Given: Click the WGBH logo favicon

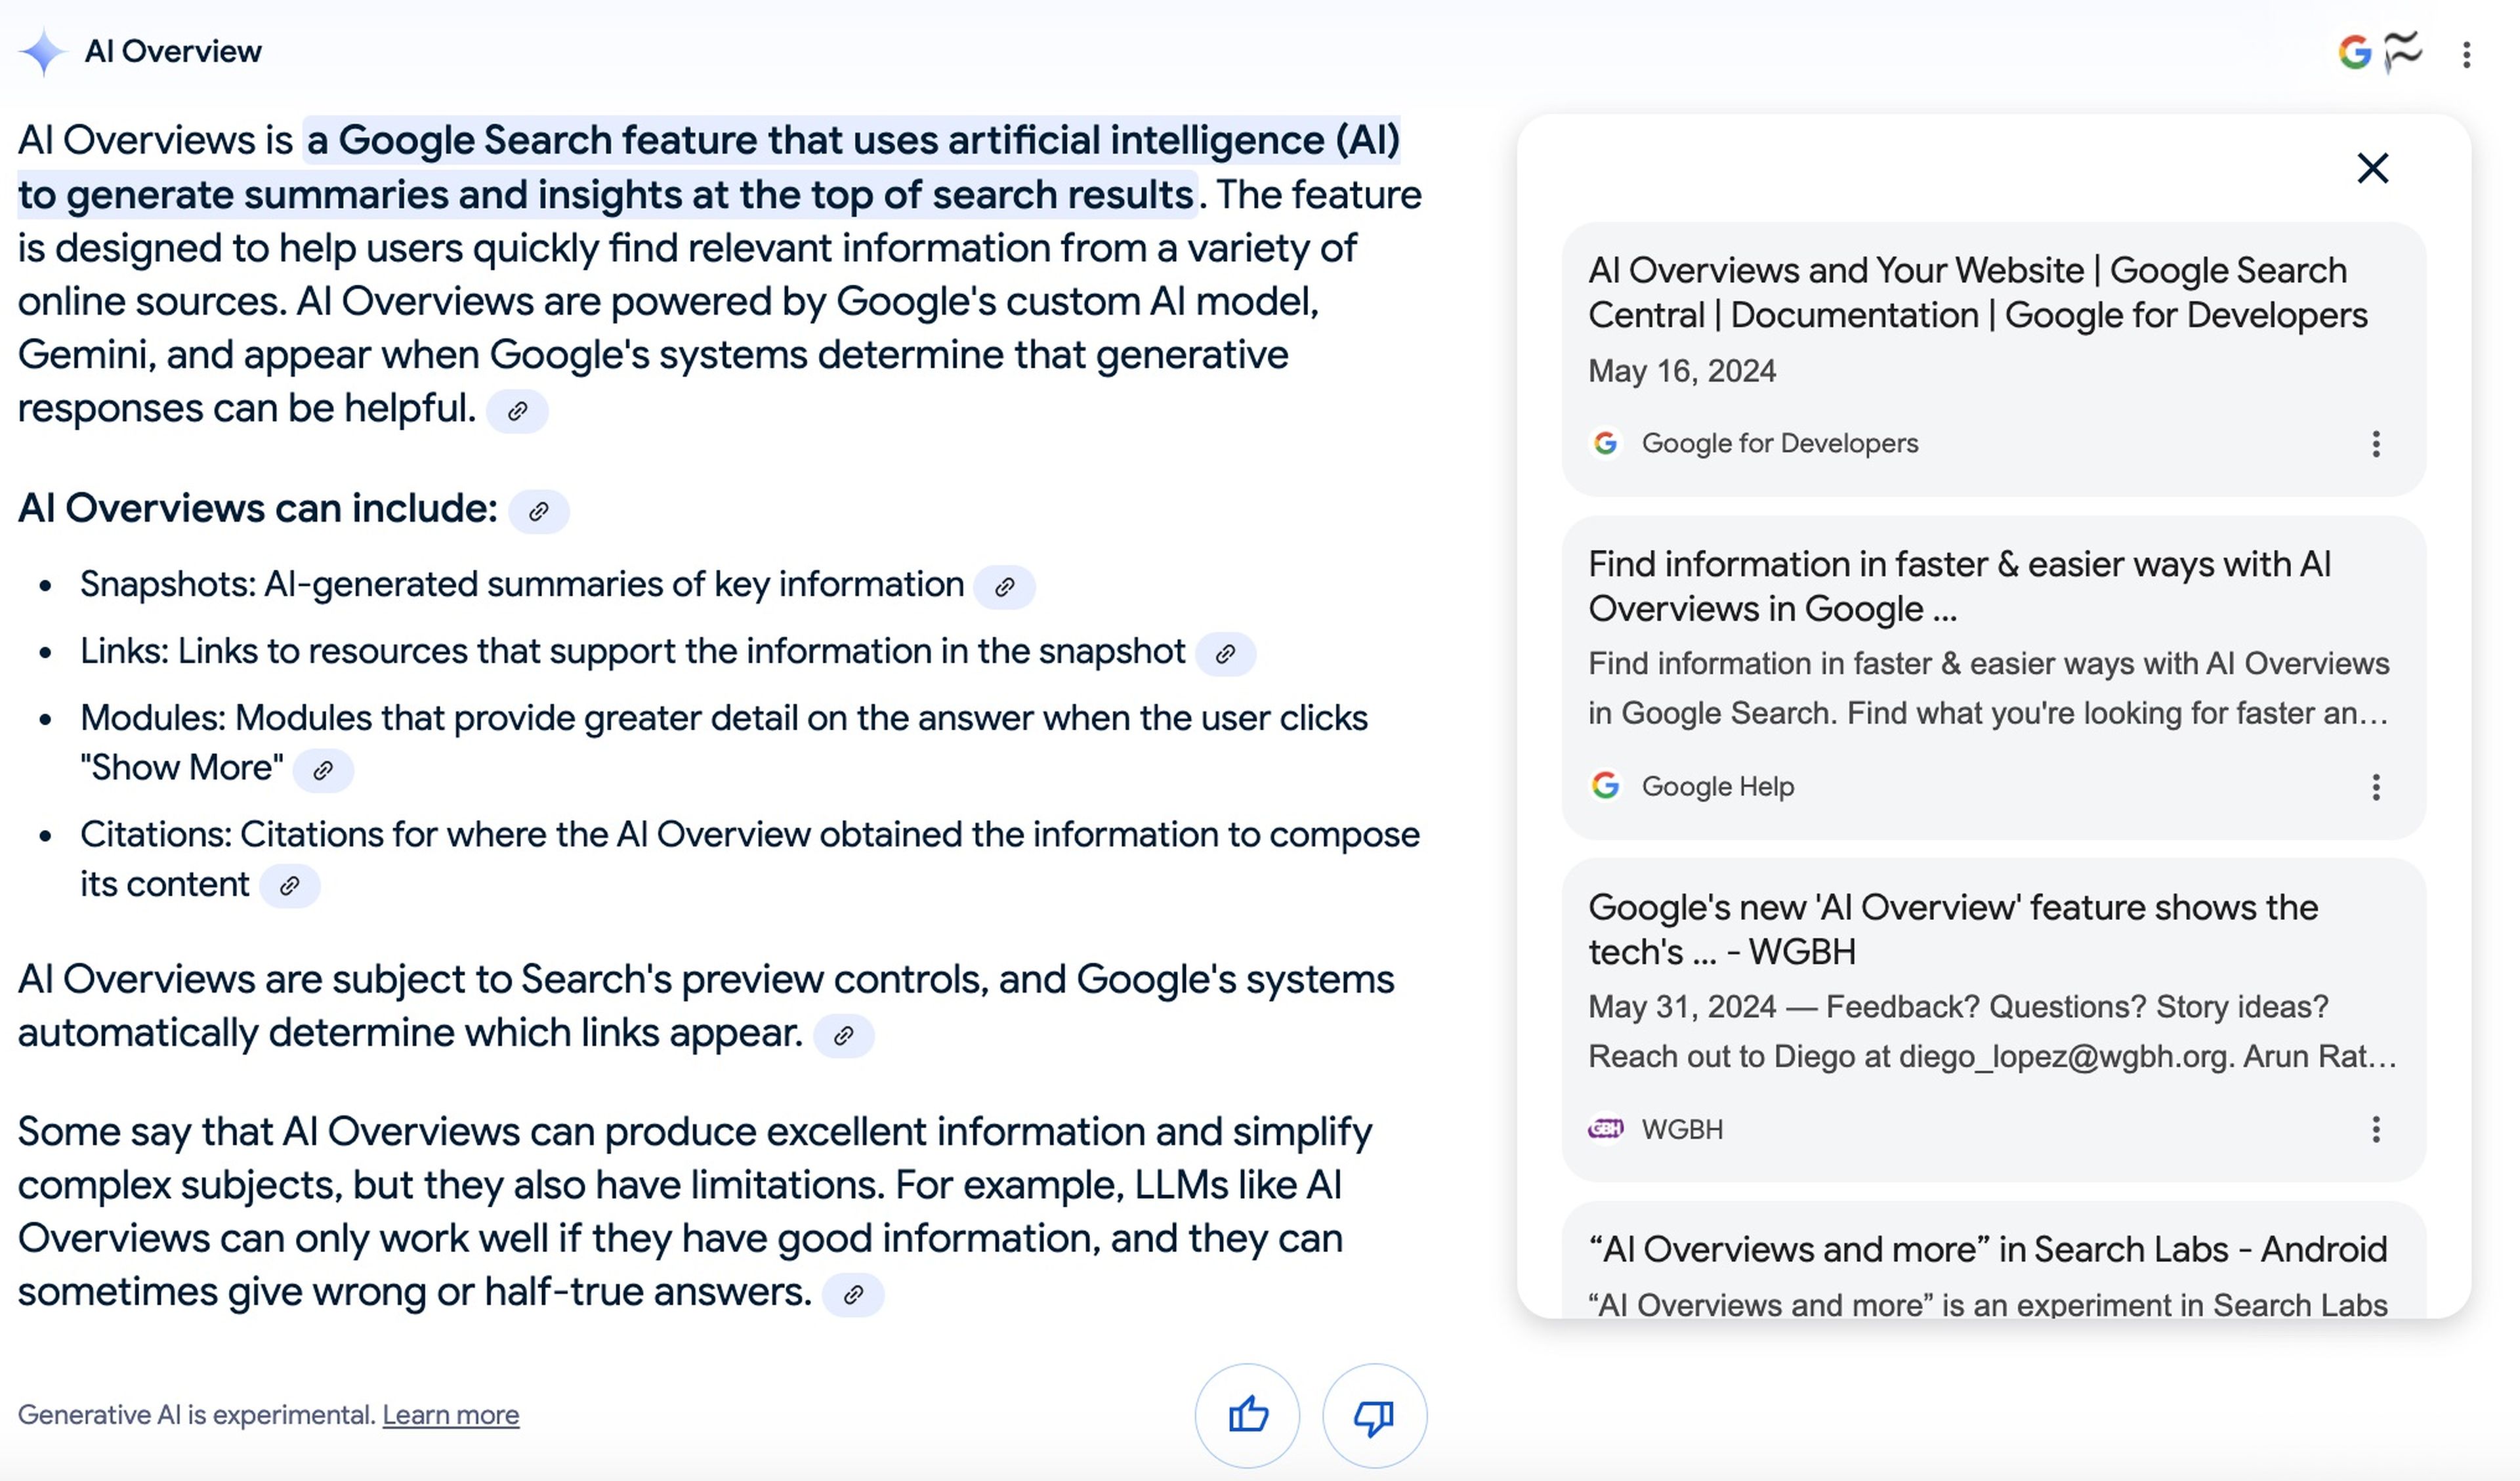Looking at the screenshot, I should 1605,1129.
